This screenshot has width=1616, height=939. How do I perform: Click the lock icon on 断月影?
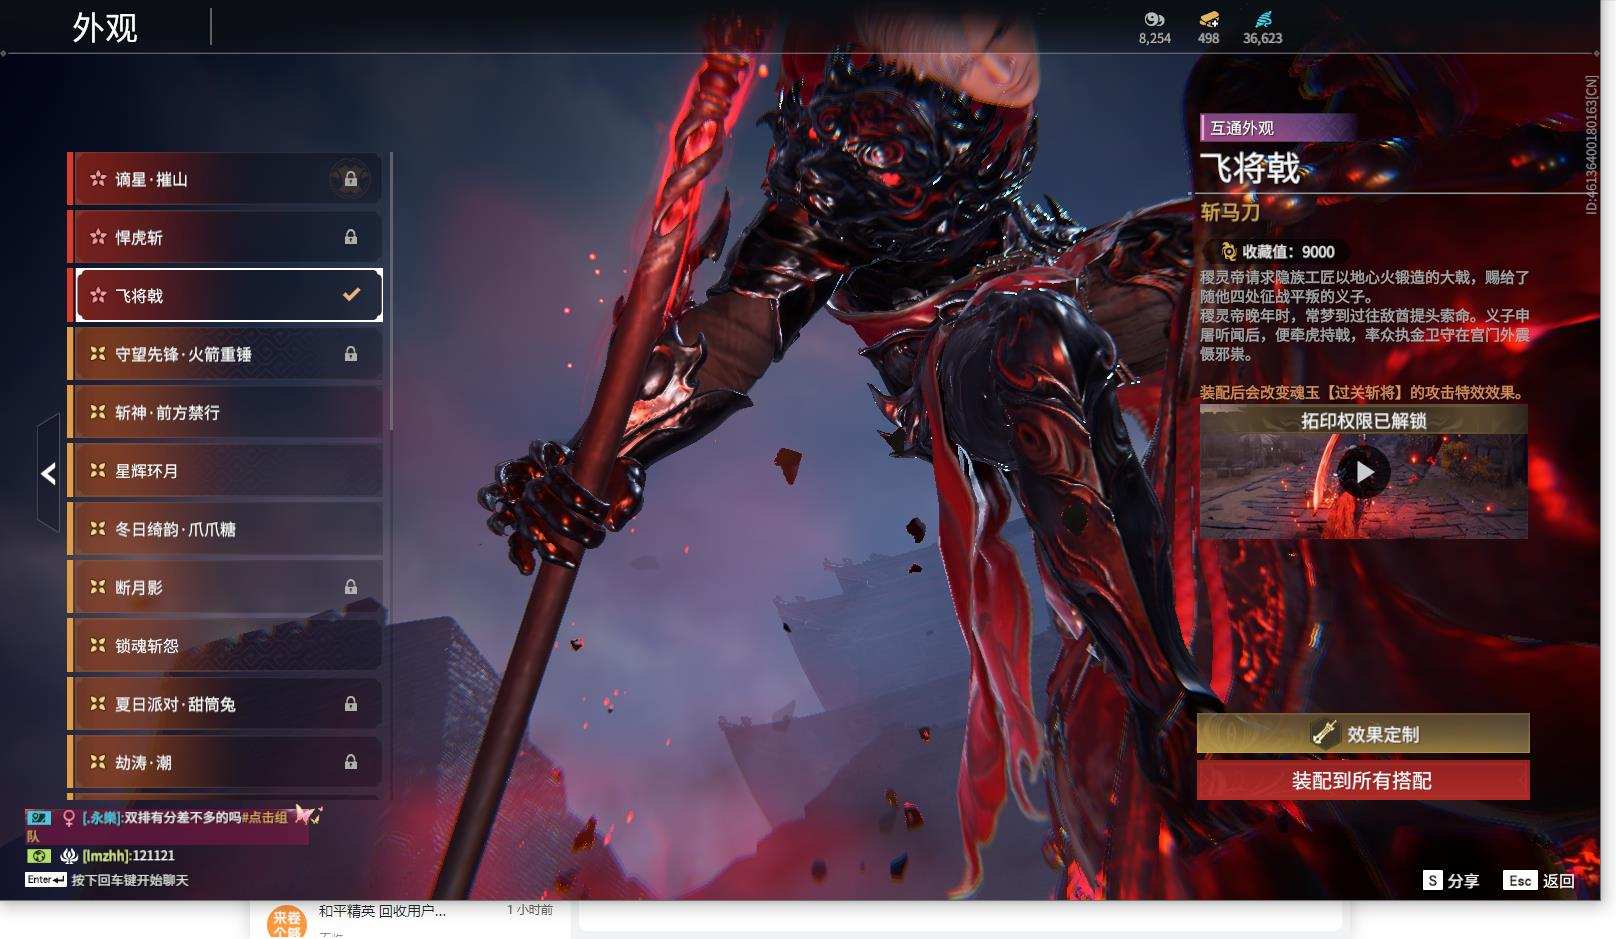pyautogui.click(x=351, y=587)
